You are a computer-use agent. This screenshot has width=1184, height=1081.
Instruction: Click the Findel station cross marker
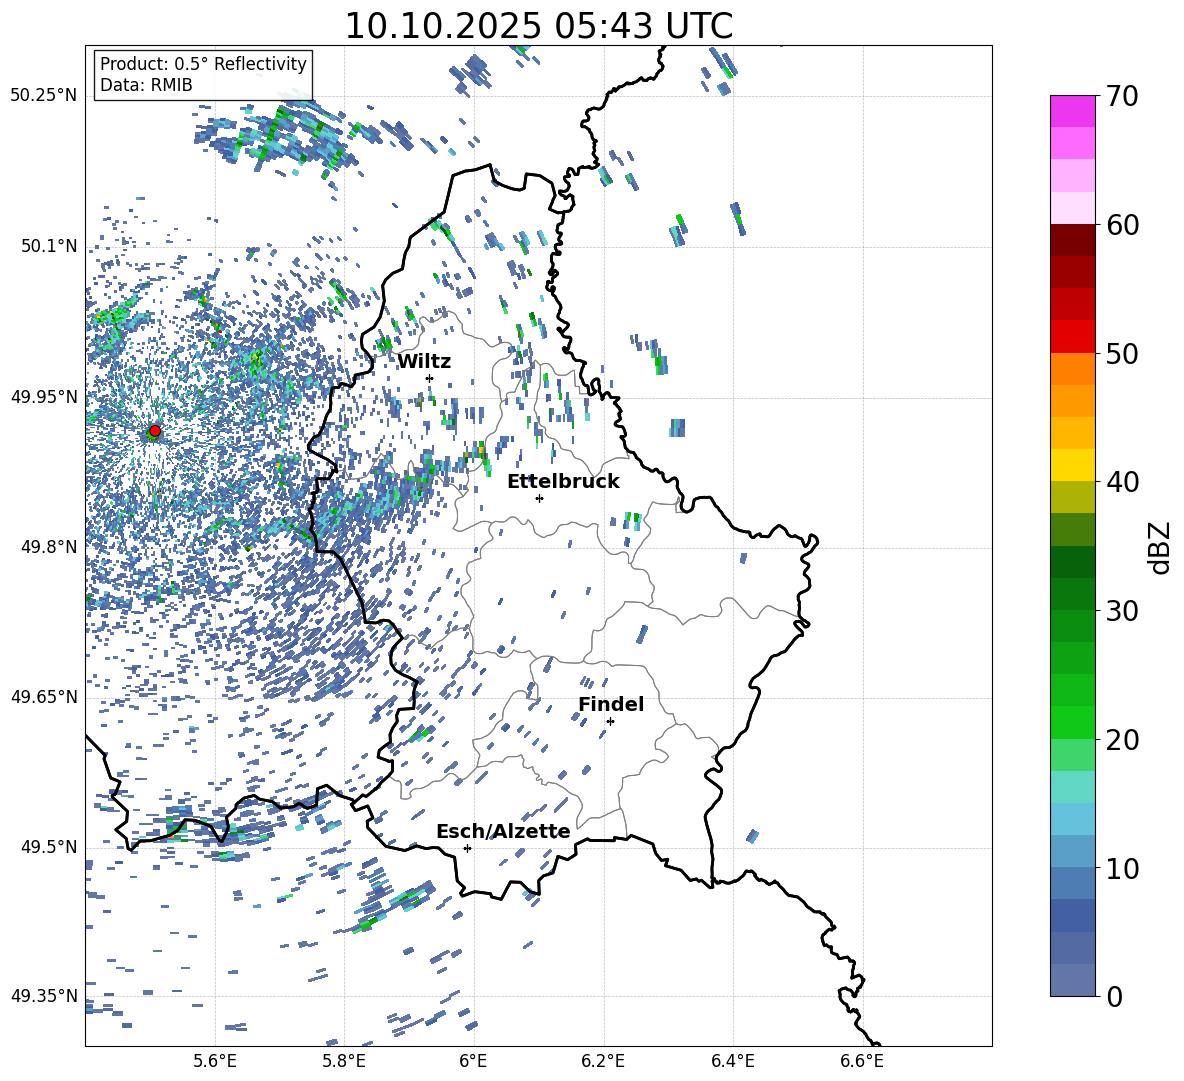(610, 721)
